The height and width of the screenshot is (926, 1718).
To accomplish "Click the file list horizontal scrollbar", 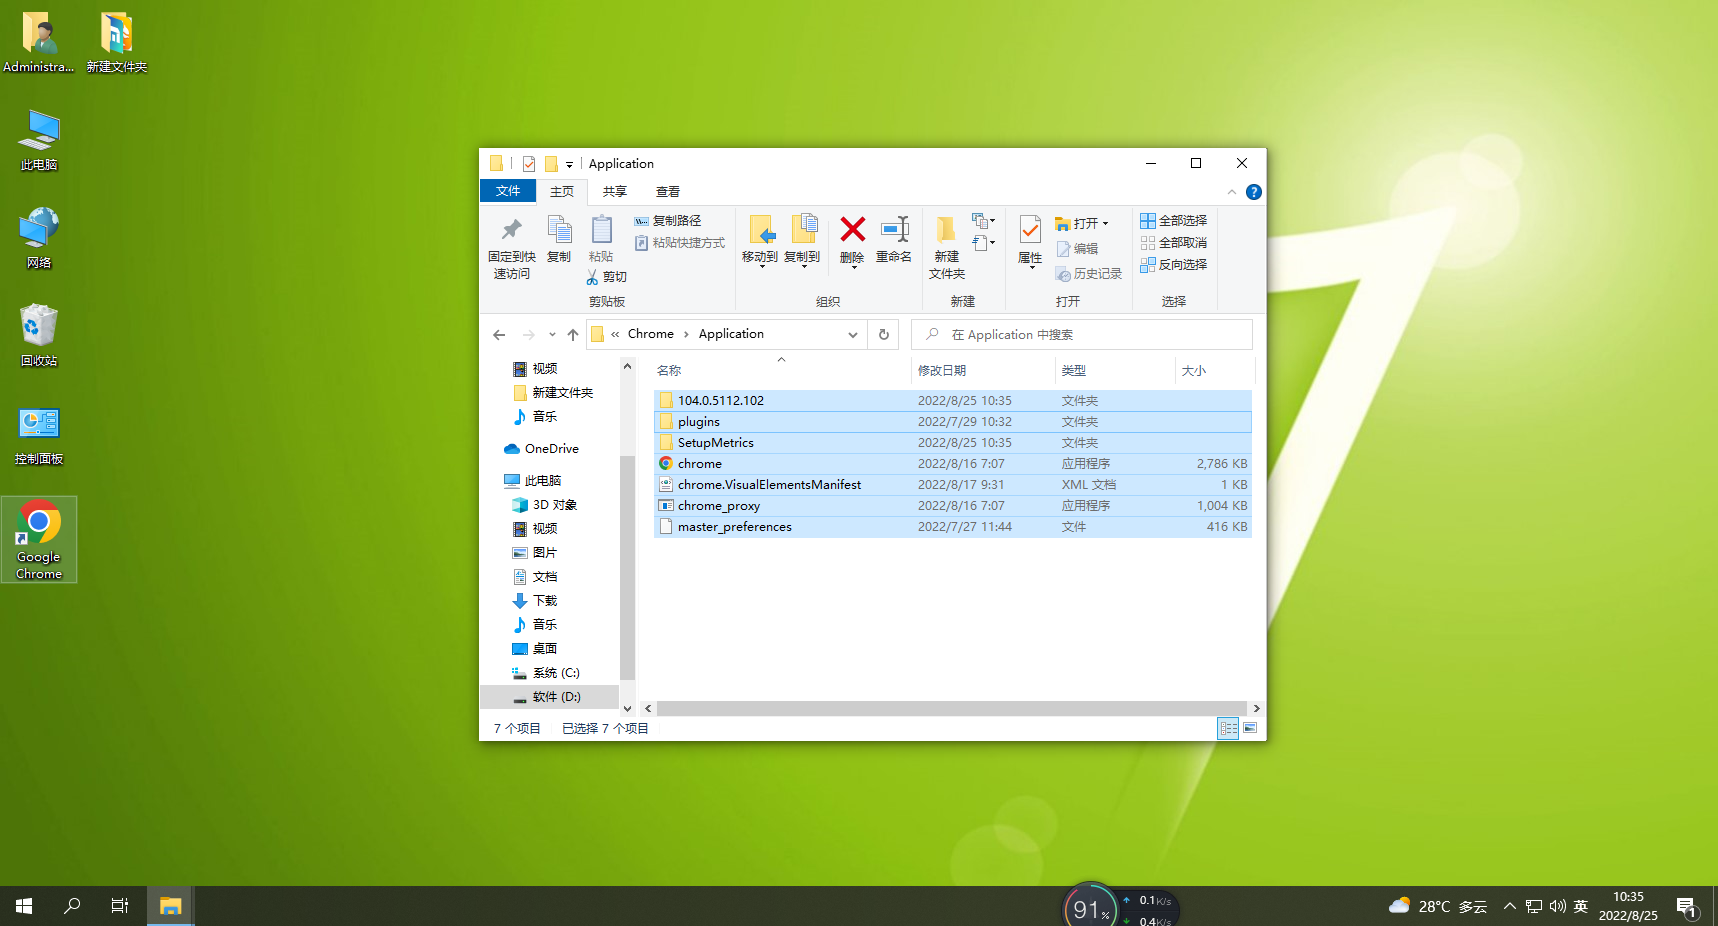I will pos(952,708).
